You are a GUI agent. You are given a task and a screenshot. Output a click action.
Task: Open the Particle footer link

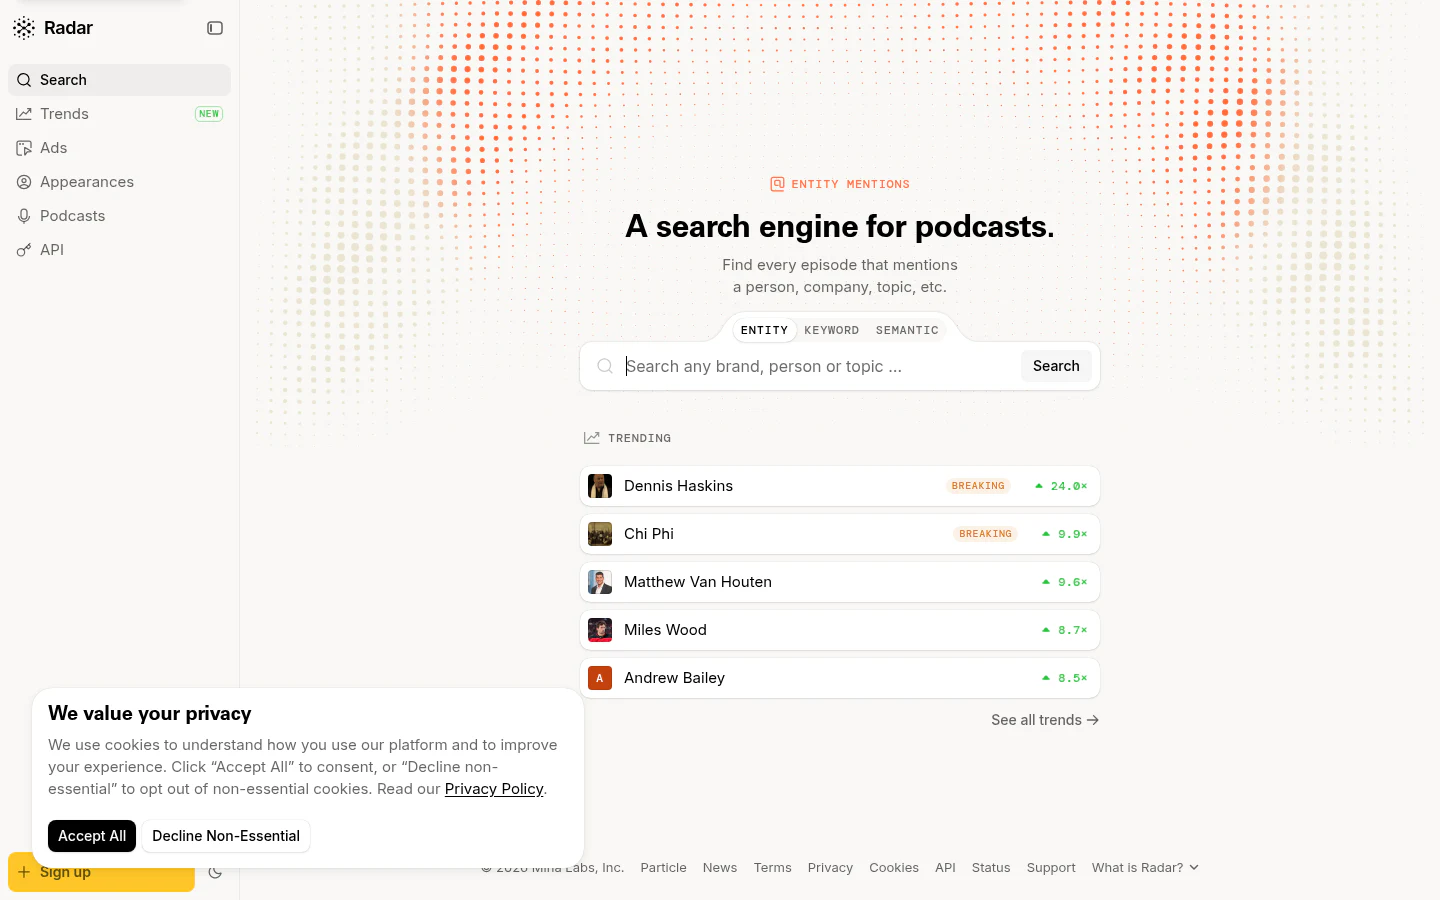click(663, 868)
